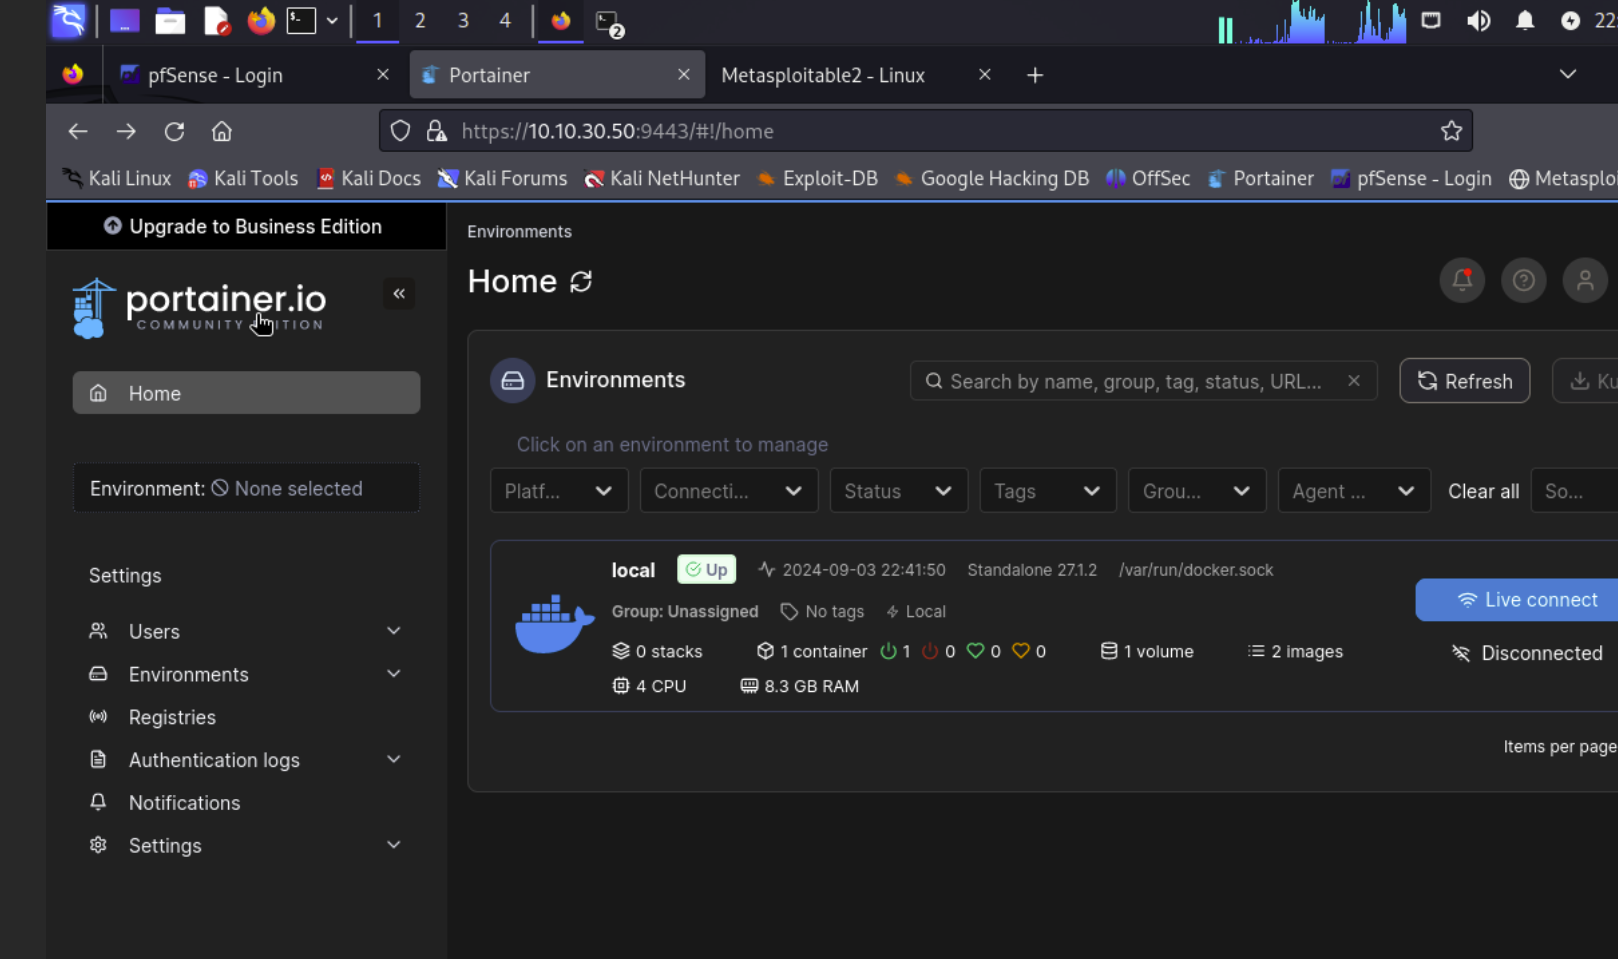Open the user account icon in Portainer
Viewport: 1618px width, 959px height.
(1584, 280)
